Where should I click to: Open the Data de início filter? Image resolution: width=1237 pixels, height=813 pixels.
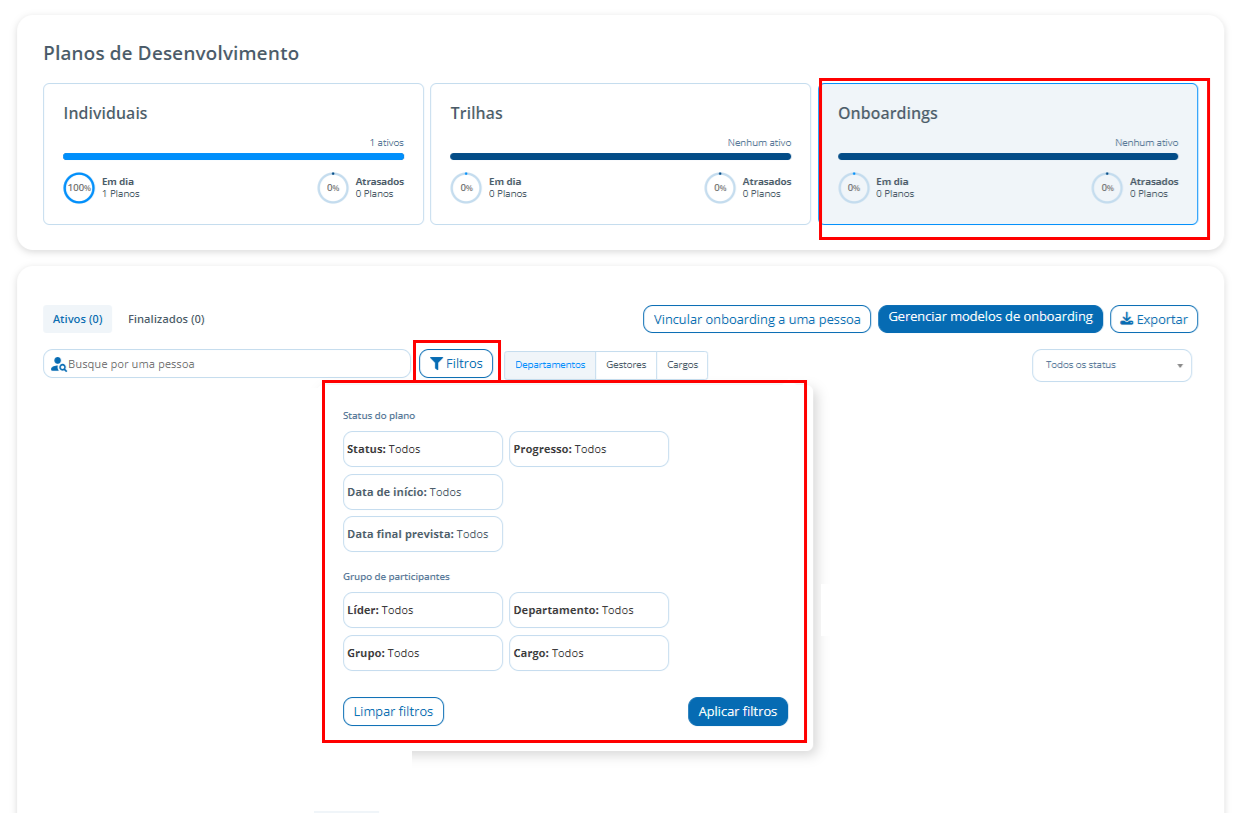tap(423, 492)
